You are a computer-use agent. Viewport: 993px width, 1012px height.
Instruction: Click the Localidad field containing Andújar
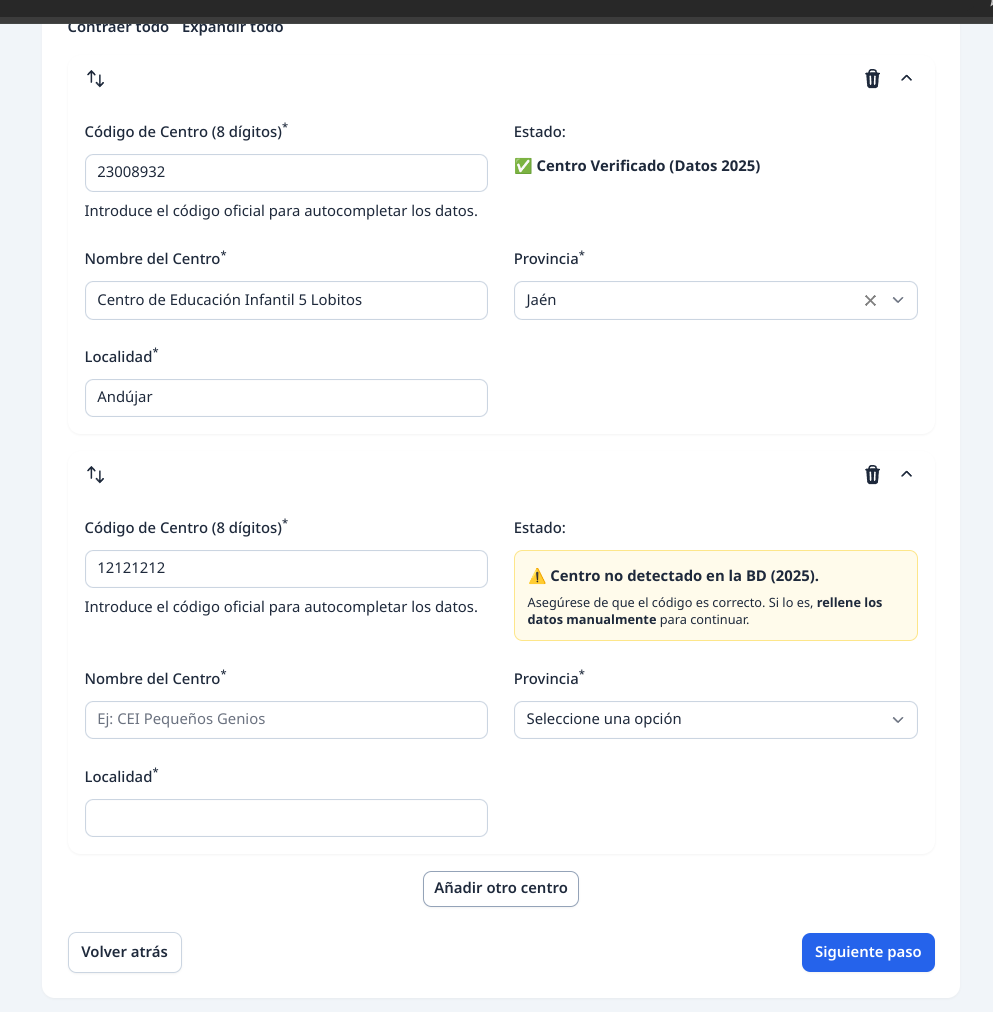[286, 398]
